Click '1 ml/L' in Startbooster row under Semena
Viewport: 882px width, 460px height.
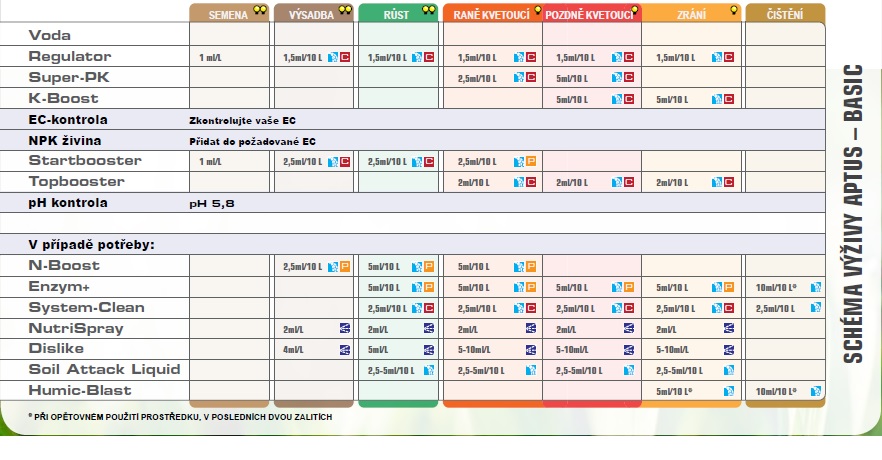coord(210,162)
